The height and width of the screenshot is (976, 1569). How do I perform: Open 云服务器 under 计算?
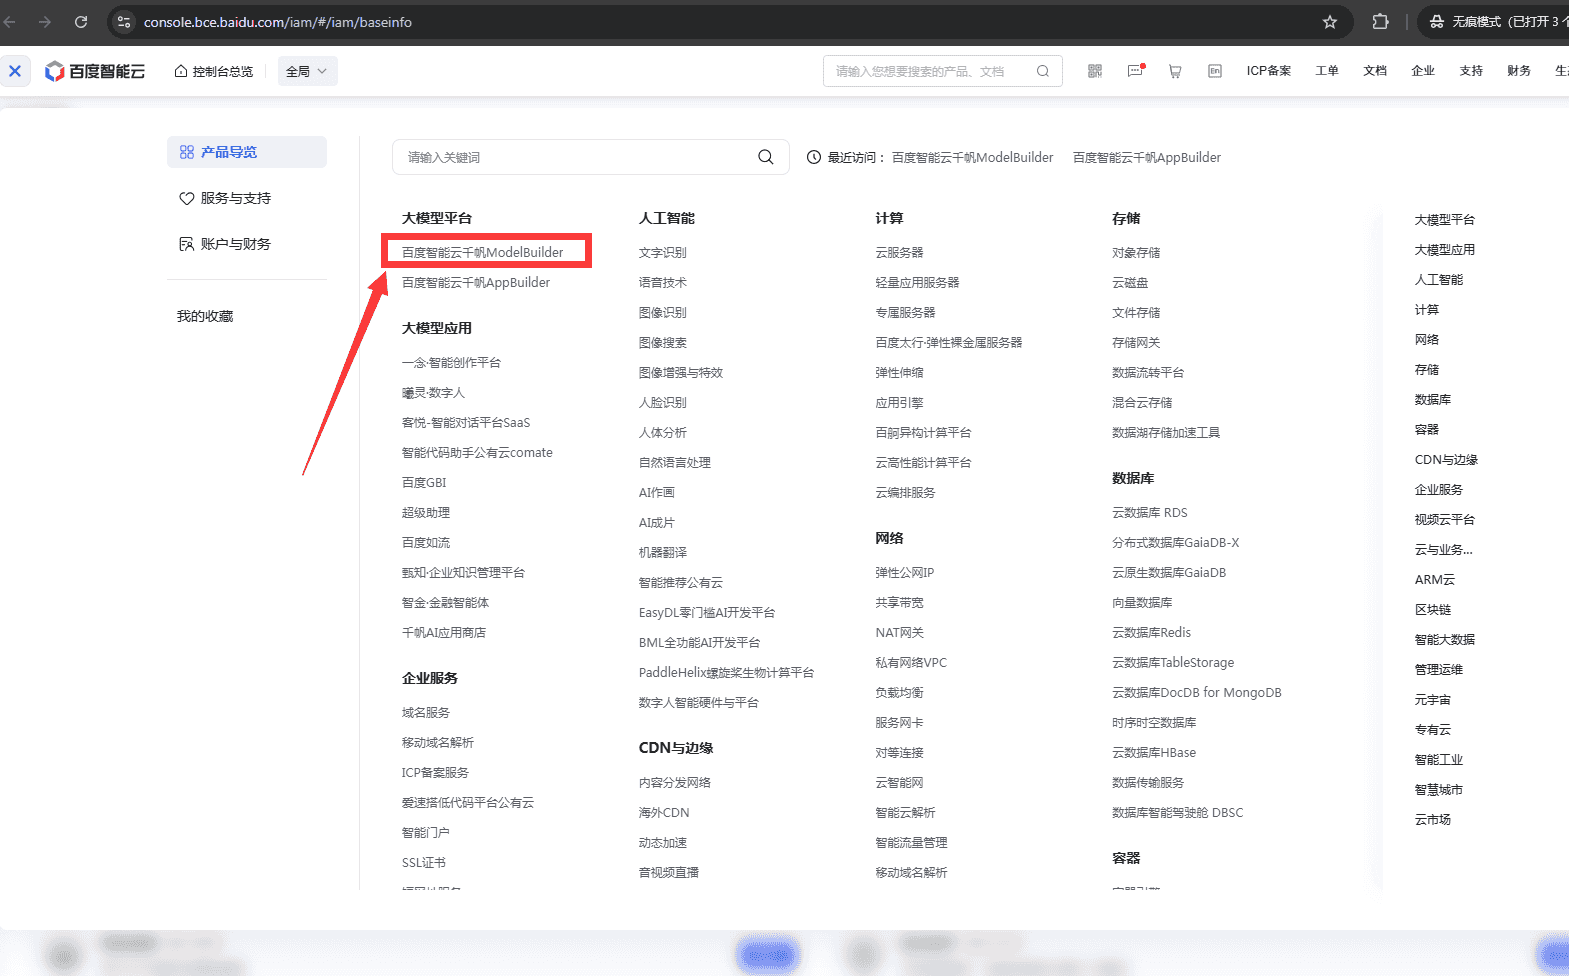click(x=899, y=252)
